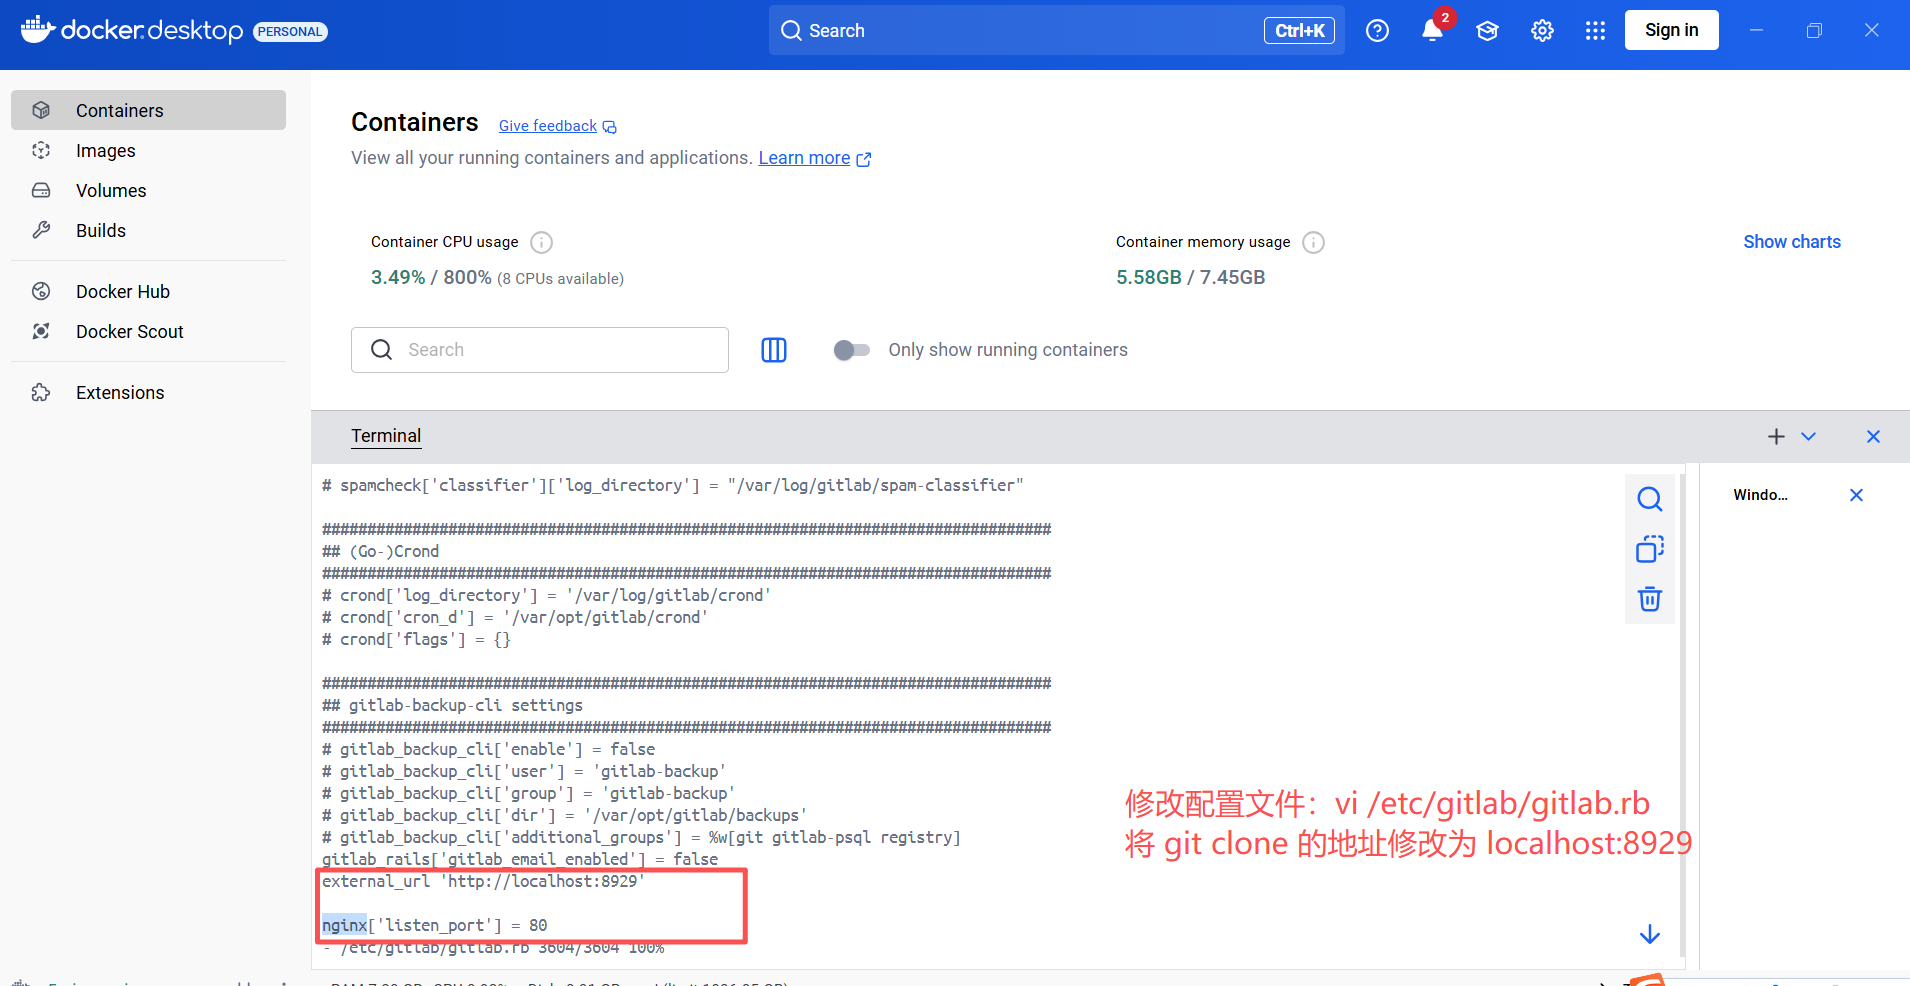Click the terminal vertical scrollbar
Screen dimensions: 1910x986
[x=1683, y=715]
